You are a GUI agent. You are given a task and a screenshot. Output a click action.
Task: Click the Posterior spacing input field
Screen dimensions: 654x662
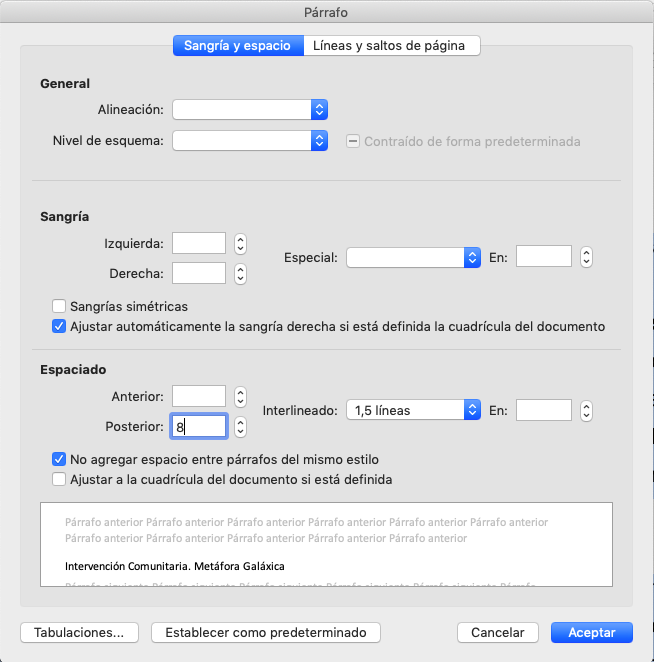pyautogui.click(x=199, y=427)
